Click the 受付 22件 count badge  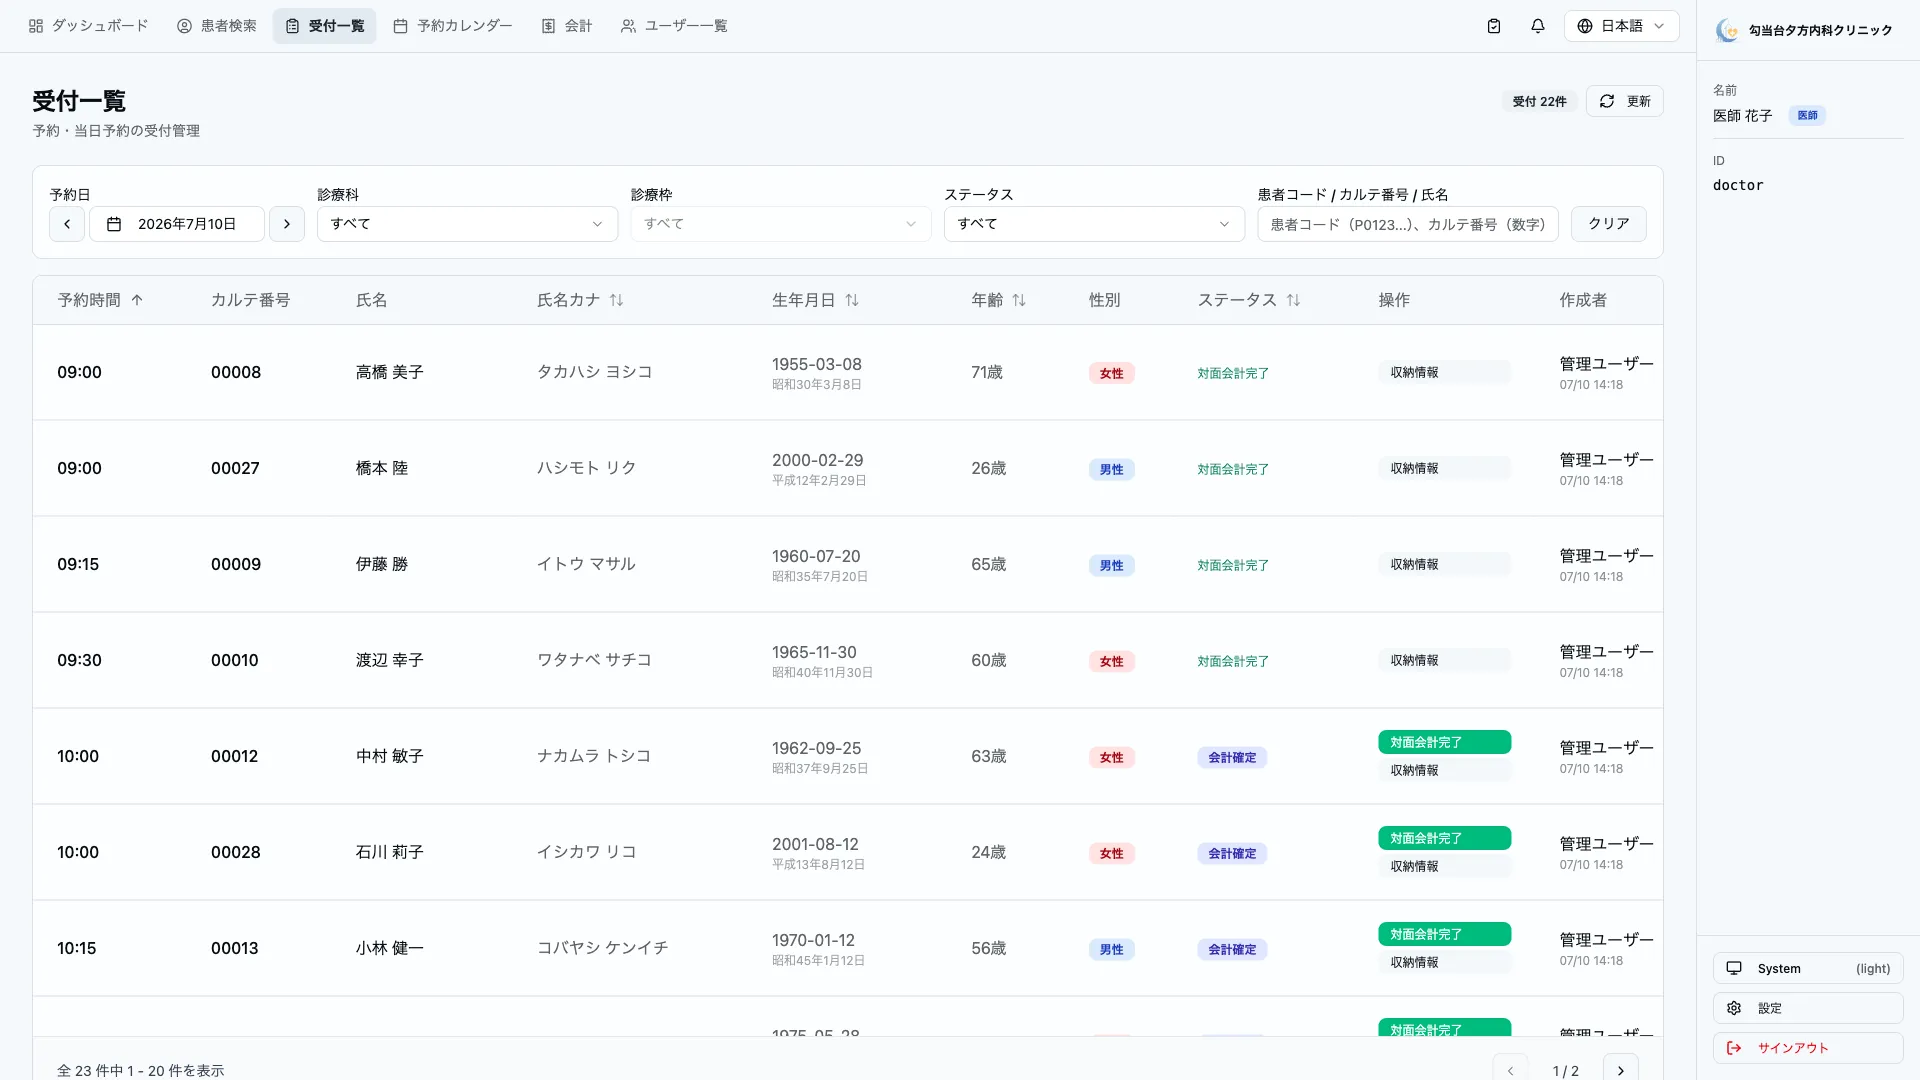[x=1539, y=101]
